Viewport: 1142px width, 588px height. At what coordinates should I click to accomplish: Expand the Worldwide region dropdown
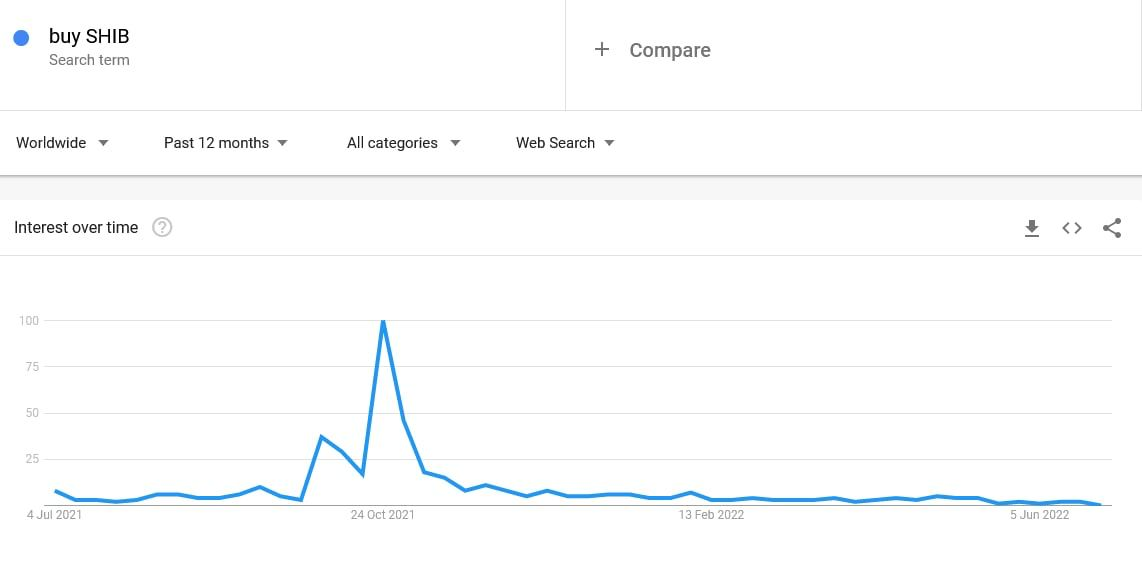pyautogui.click(x=62, y=143)
